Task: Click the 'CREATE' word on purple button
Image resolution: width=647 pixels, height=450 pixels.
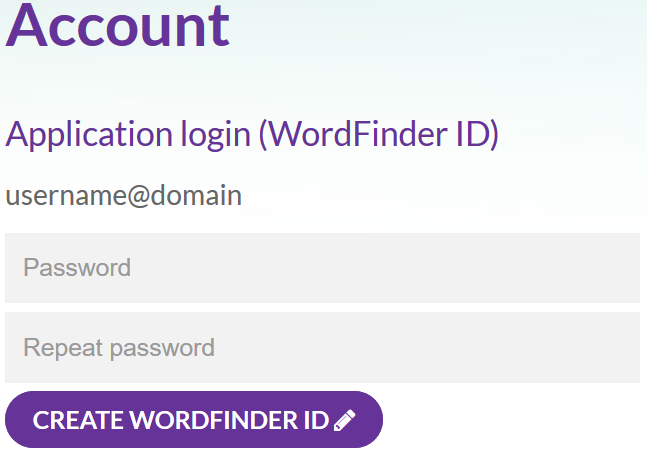Action: pos(78,420)
